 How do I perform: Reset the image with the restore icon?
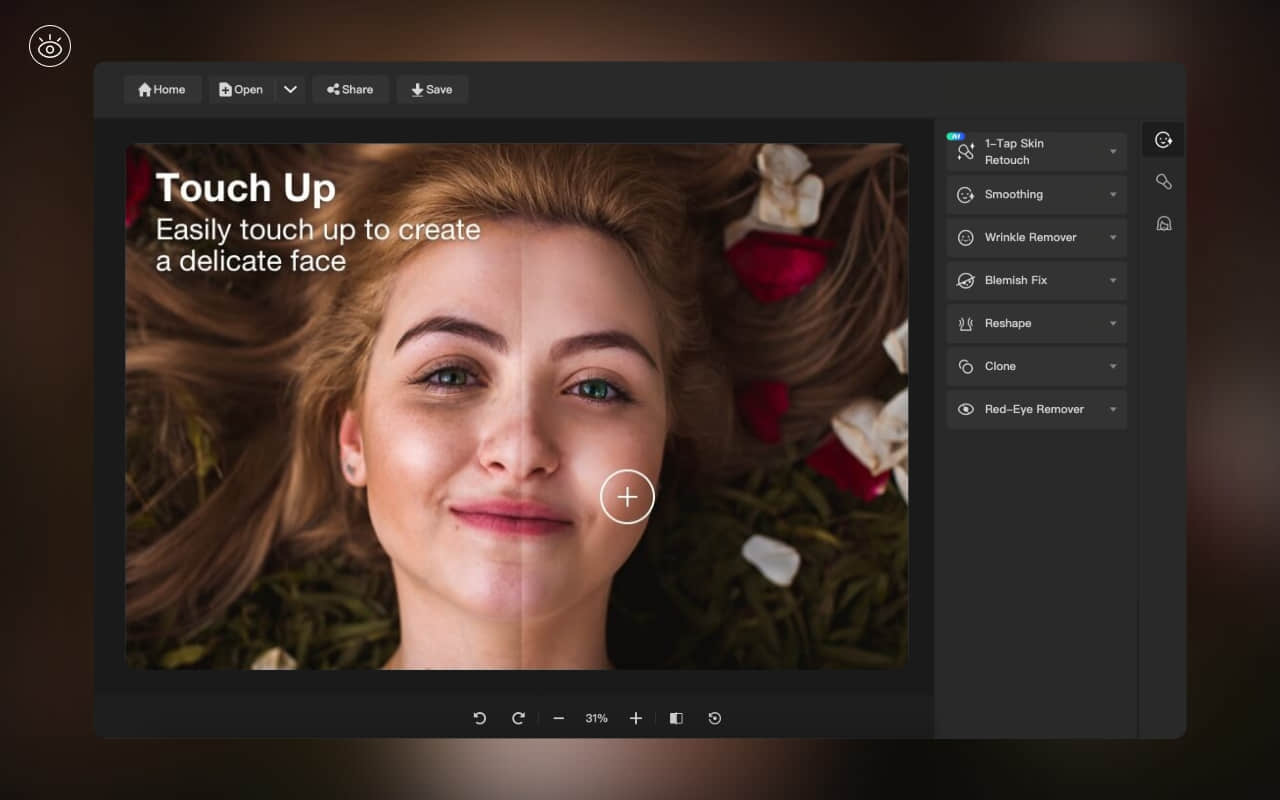pyautogui.click(x=714, y=718)
